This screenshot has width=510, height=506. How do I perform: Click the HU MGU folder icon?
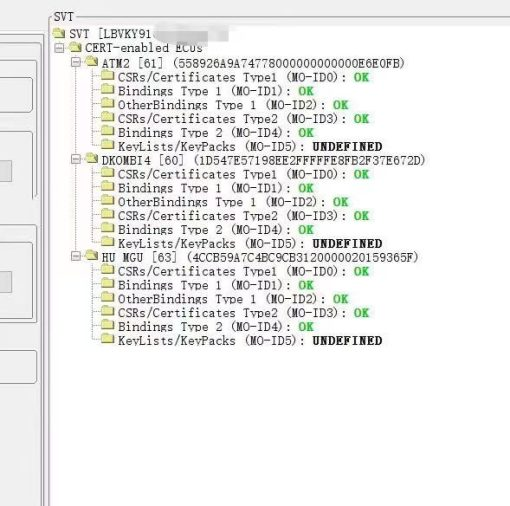(91, 255)
